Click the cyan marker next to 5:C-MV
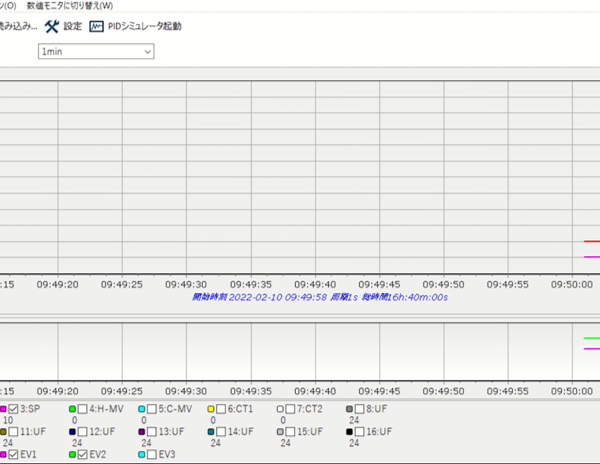The image size is (600, 464). point(142,409)
